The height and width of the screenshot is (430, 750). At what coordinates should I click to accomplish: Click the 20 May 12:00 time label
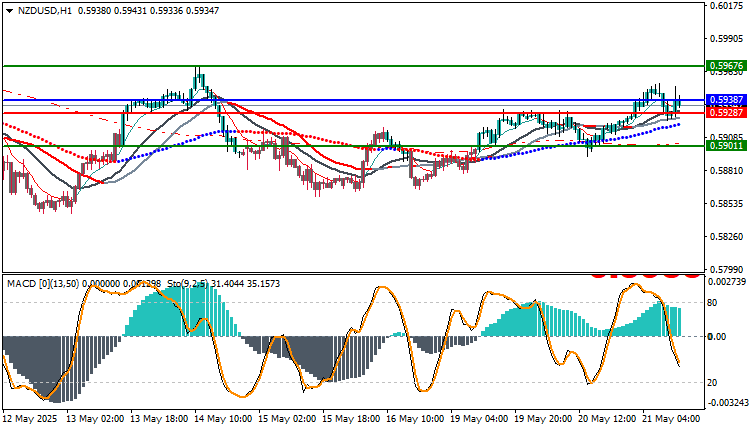pyautogui.click(x=607, y=419)
